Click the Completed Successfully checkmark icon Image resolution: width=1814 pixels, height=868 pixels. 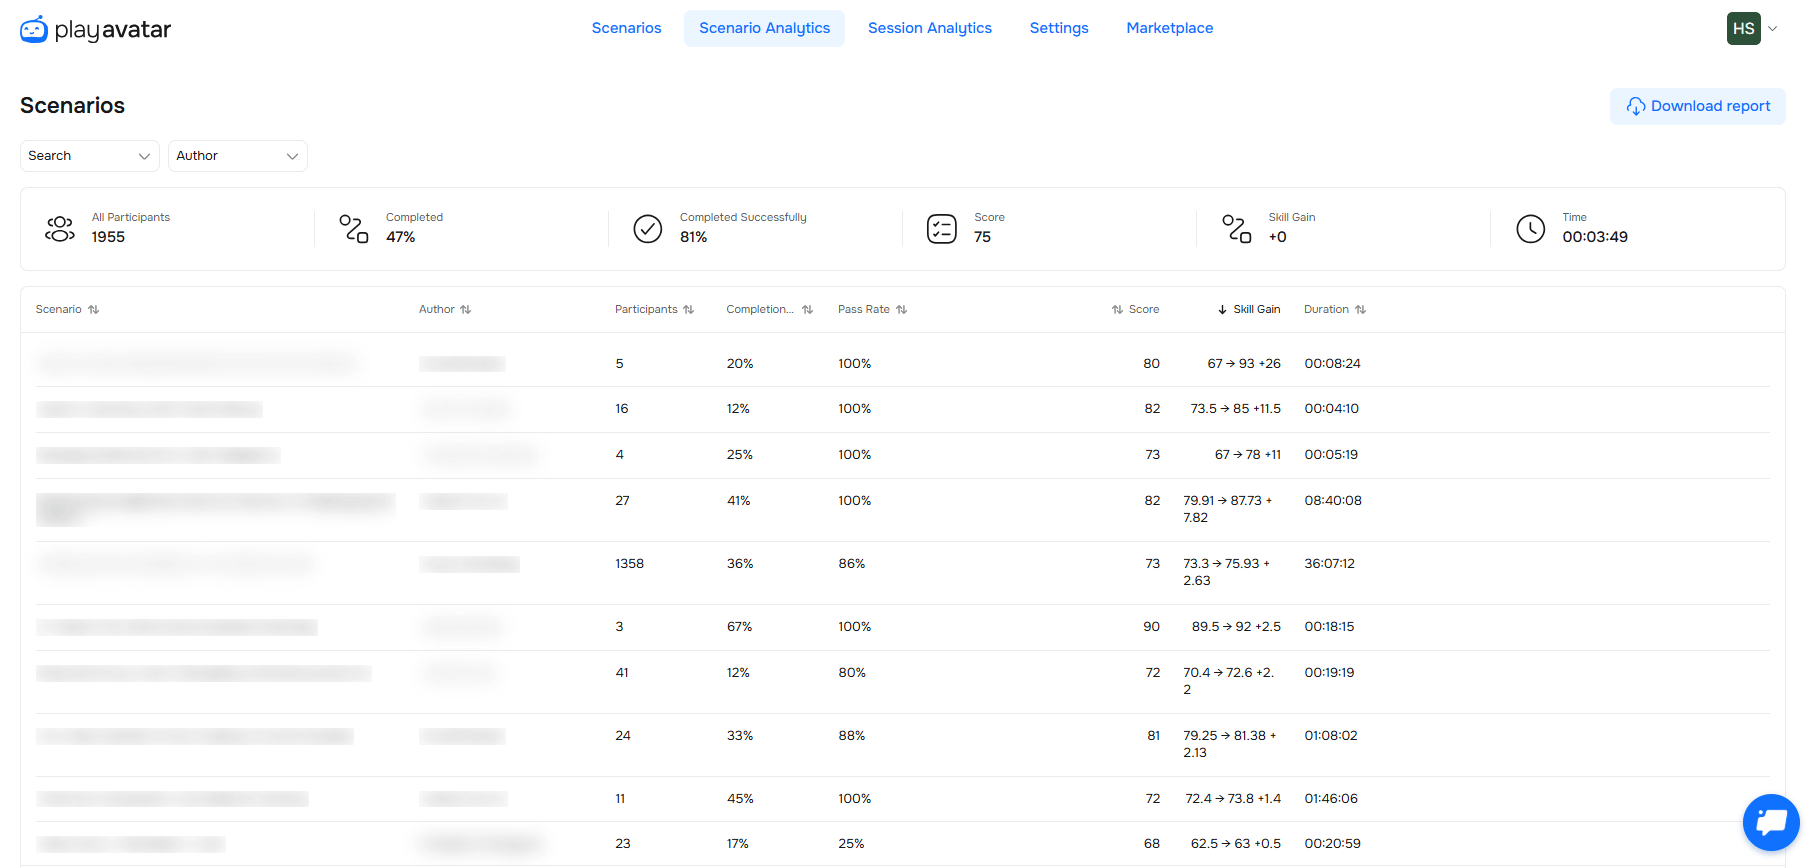pyautogui.click(x=648, y=229)
